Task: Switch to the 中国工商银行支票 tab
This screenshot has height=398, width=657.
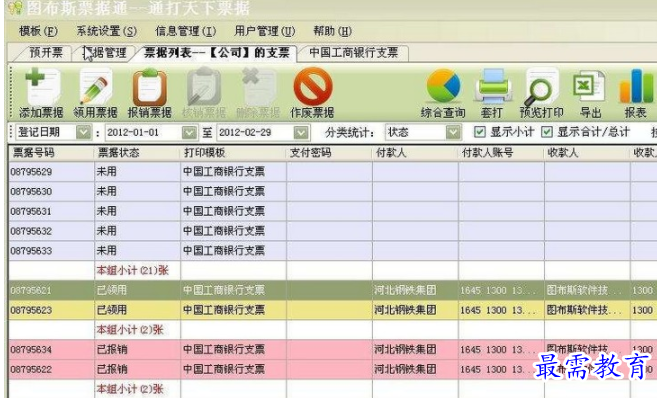Action: pos(354,53)
